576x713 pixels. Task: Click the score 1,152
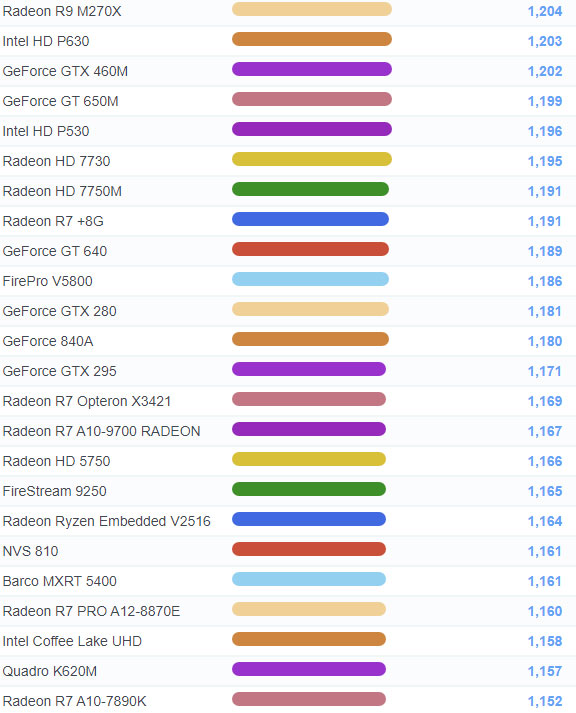pos(545,702)
